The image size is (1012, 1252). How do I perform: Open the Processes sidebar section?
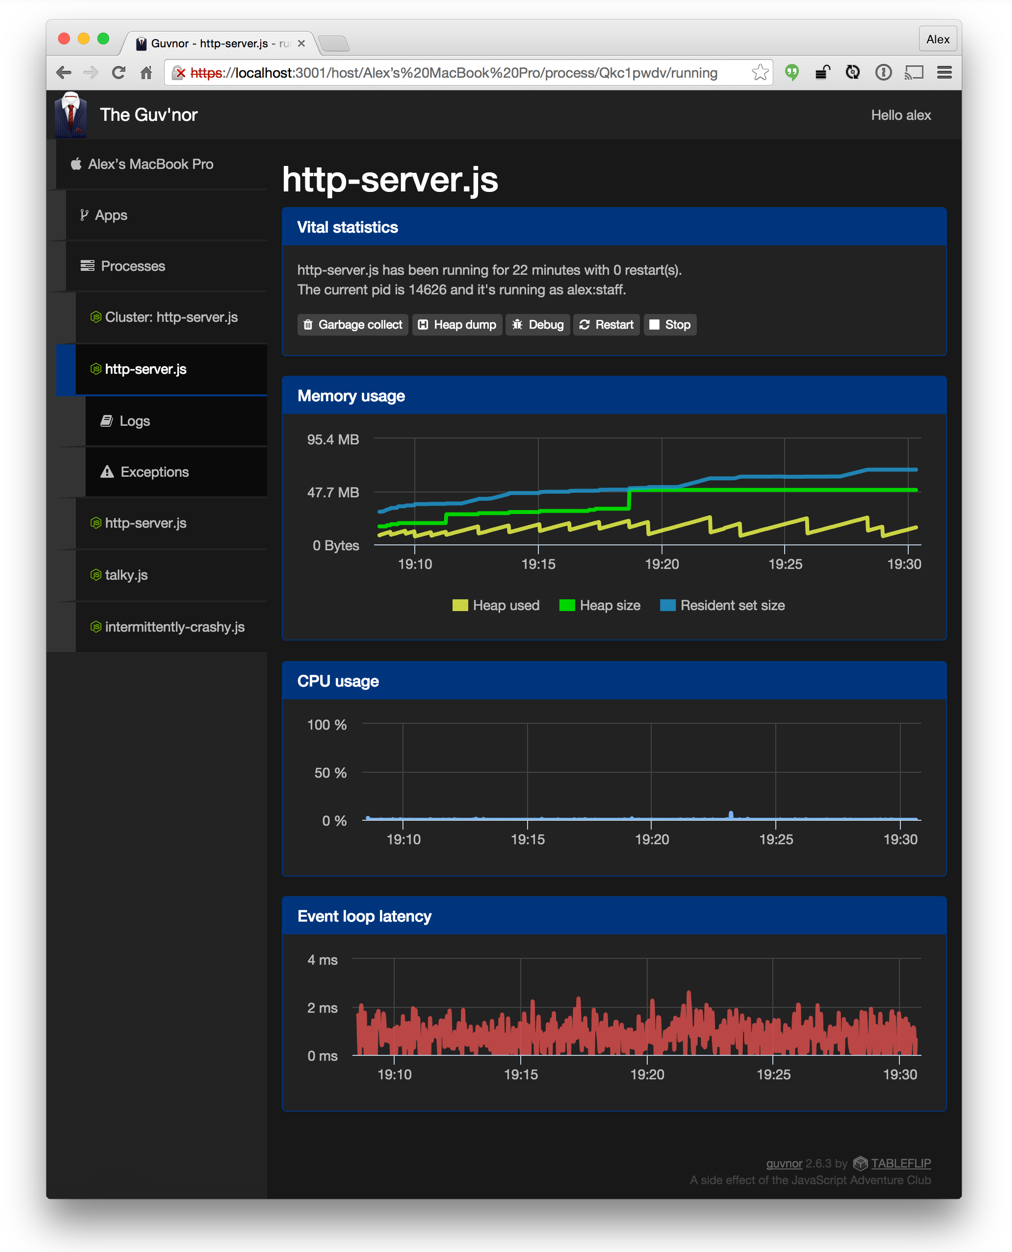132,266
